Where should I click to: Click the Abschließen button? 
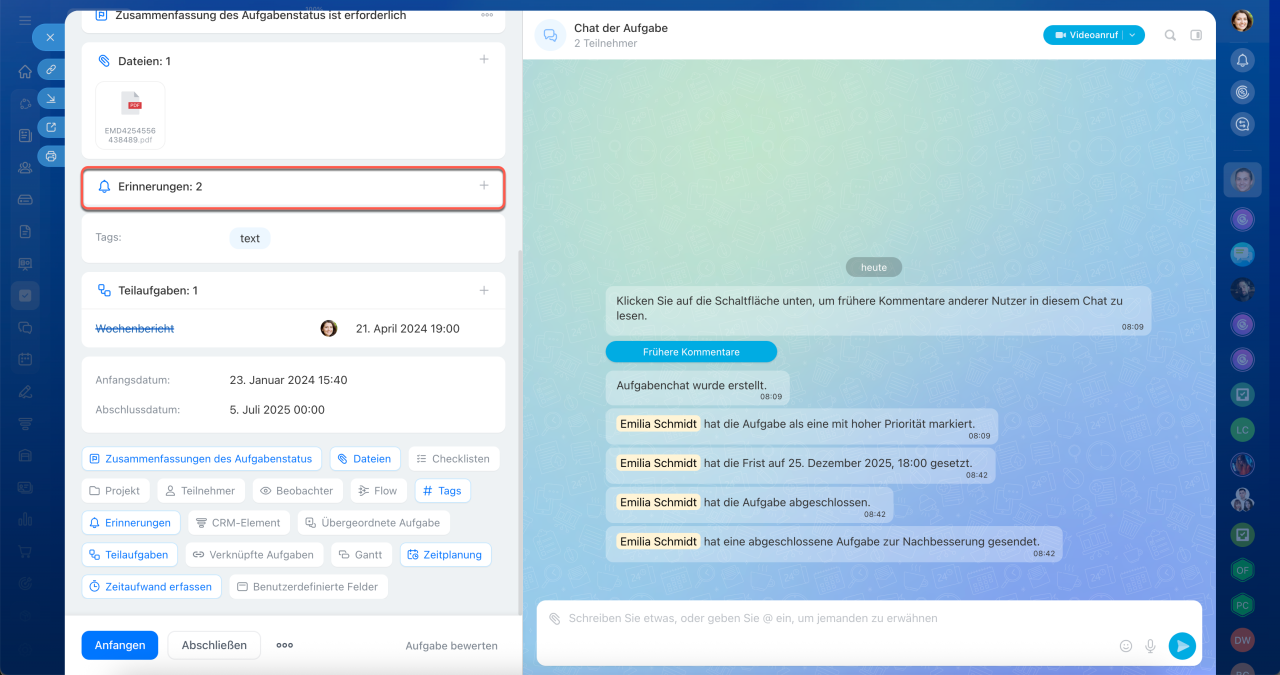tap(214, 645)
